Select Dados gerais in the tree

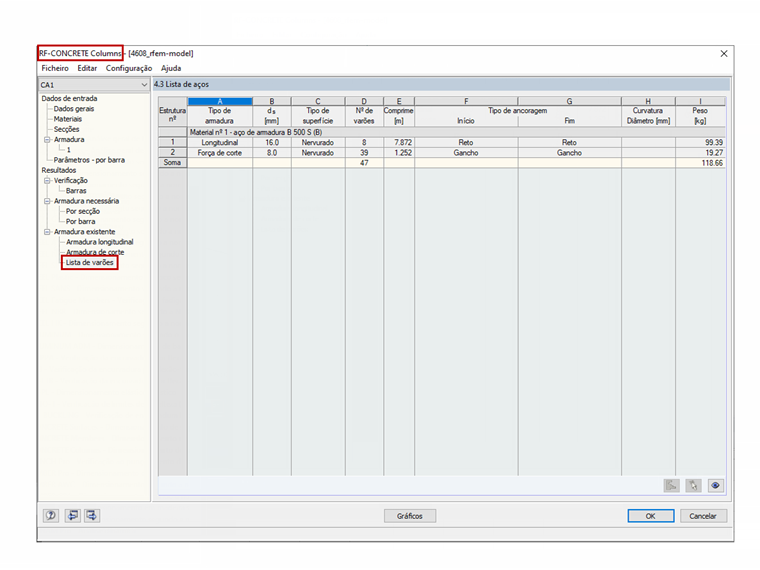(74, 109)
